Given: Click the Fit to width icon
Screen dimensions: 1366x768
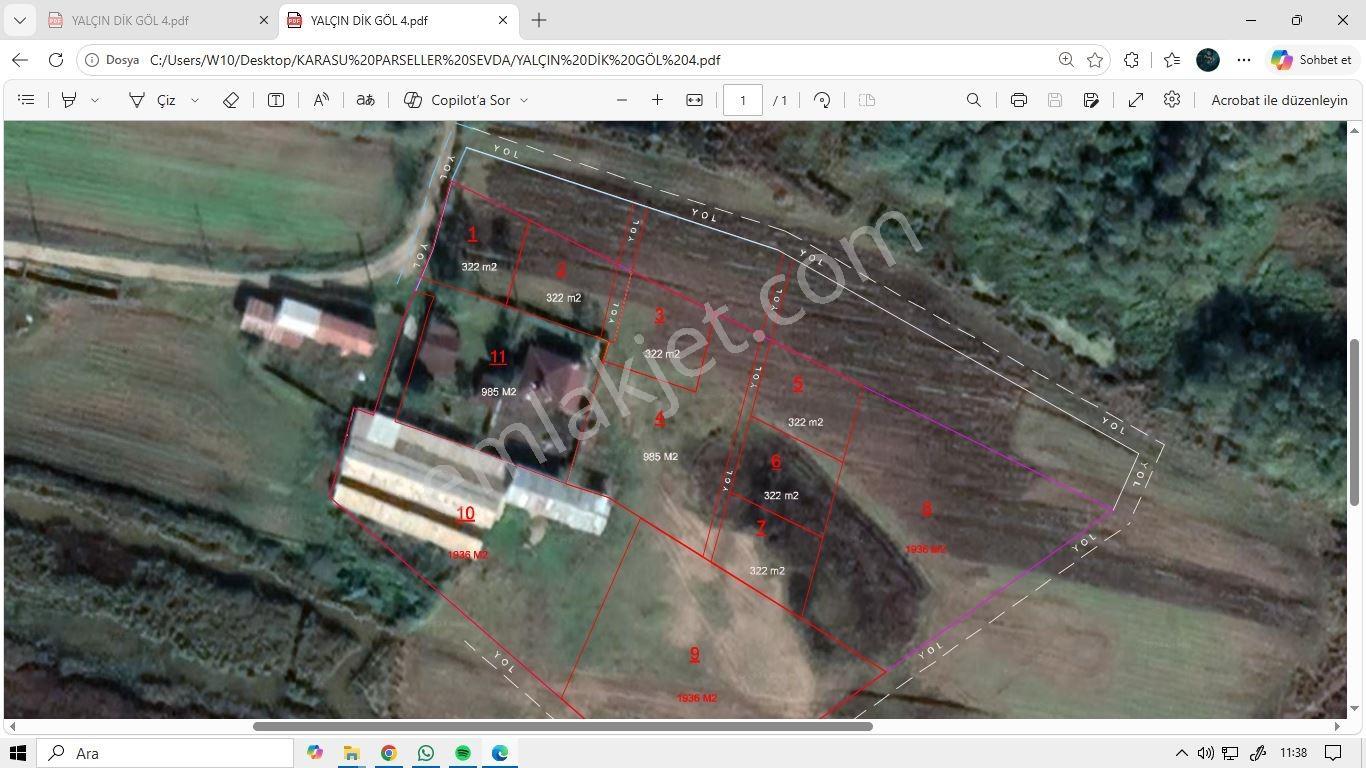Looking at the screenshot, I should 694,100.
